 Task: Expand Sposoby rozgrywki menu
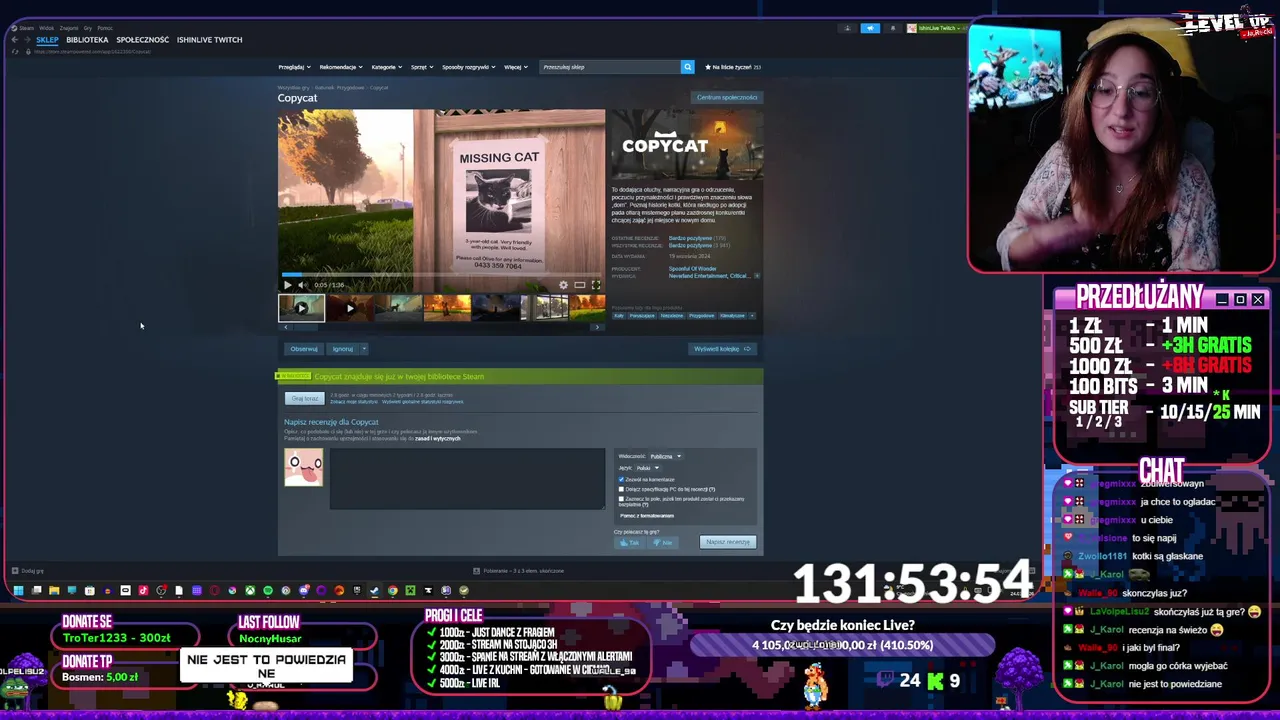[468, 67]
